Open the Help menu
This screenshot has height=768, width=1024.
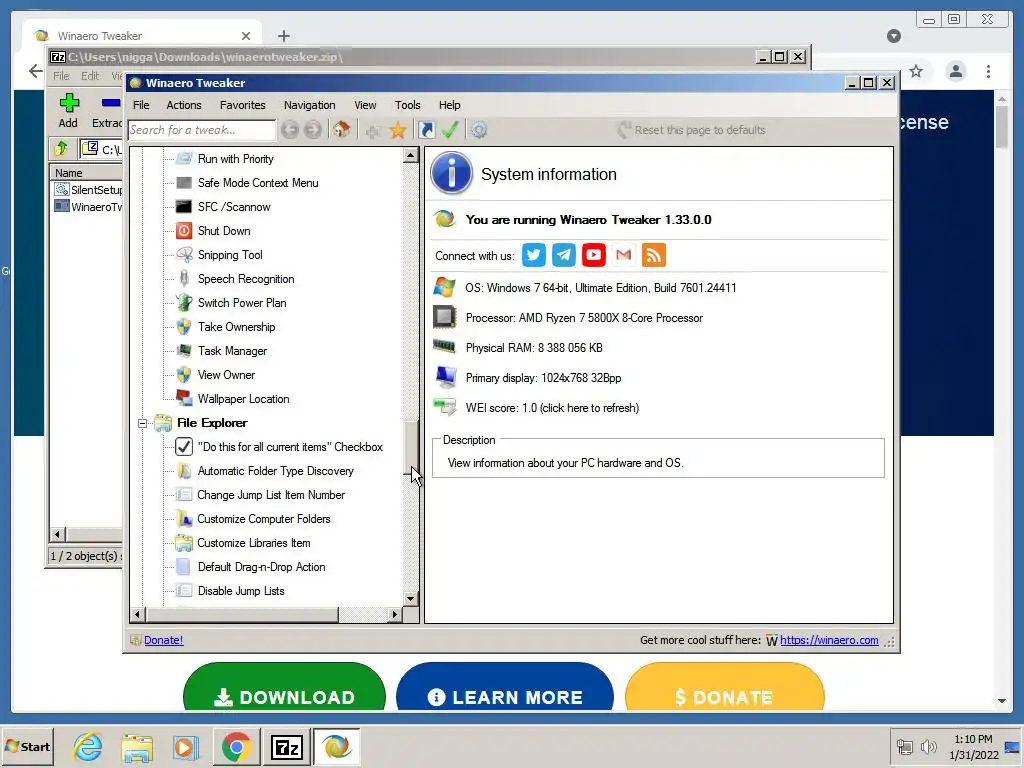tap(449, 105)
